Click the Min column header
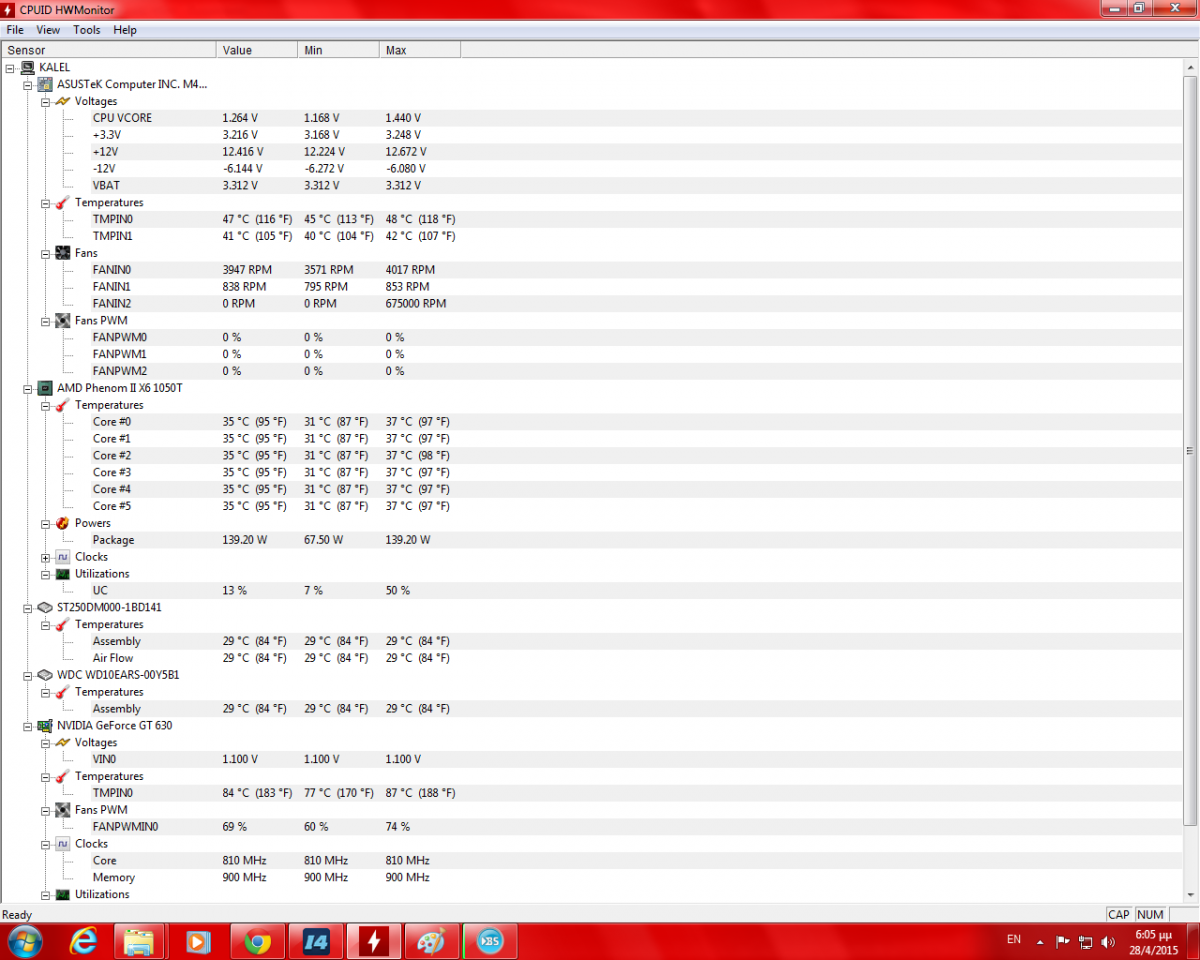 click(x=338, y=50)
